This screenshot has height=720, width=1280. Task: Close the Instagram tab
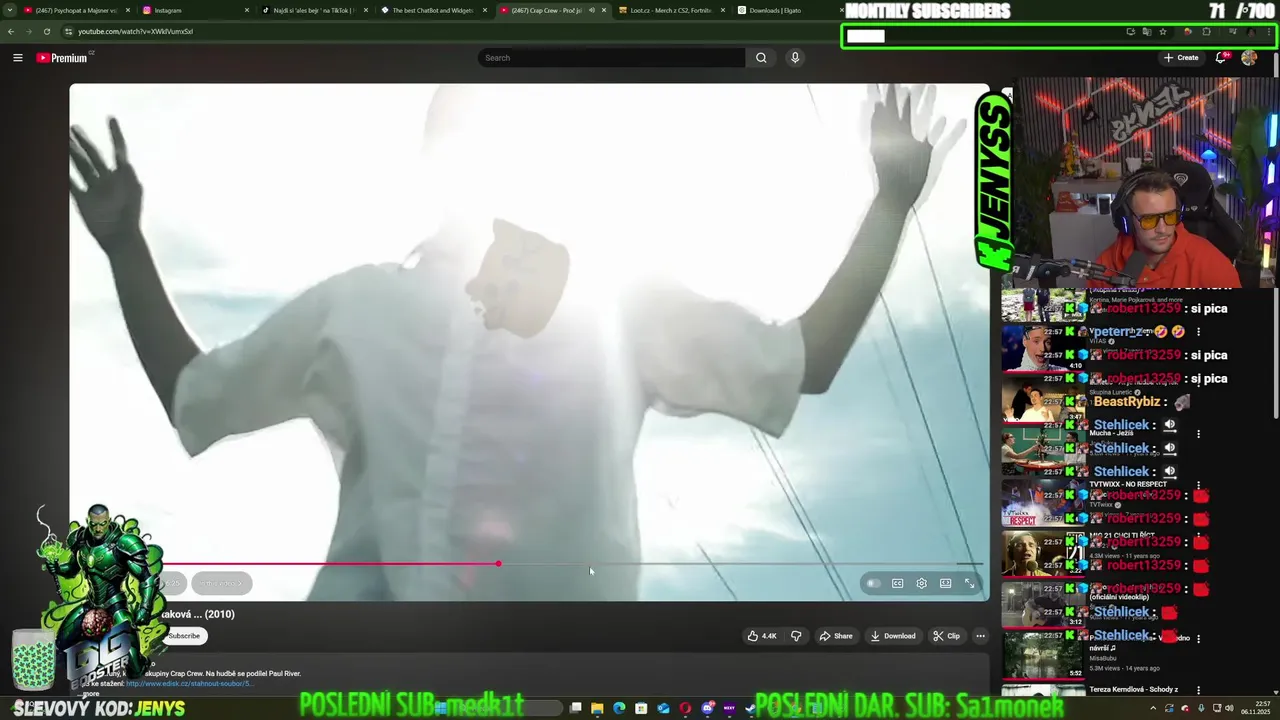coord(247,10)
